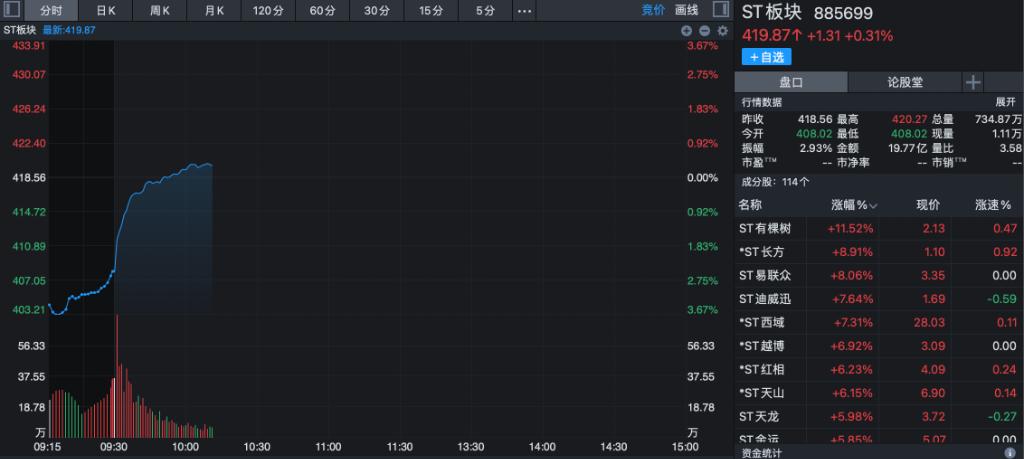This screenshot has height=459, width=1024.
Task: Switch to 周K chart tab
Action: tap(160, 10)
